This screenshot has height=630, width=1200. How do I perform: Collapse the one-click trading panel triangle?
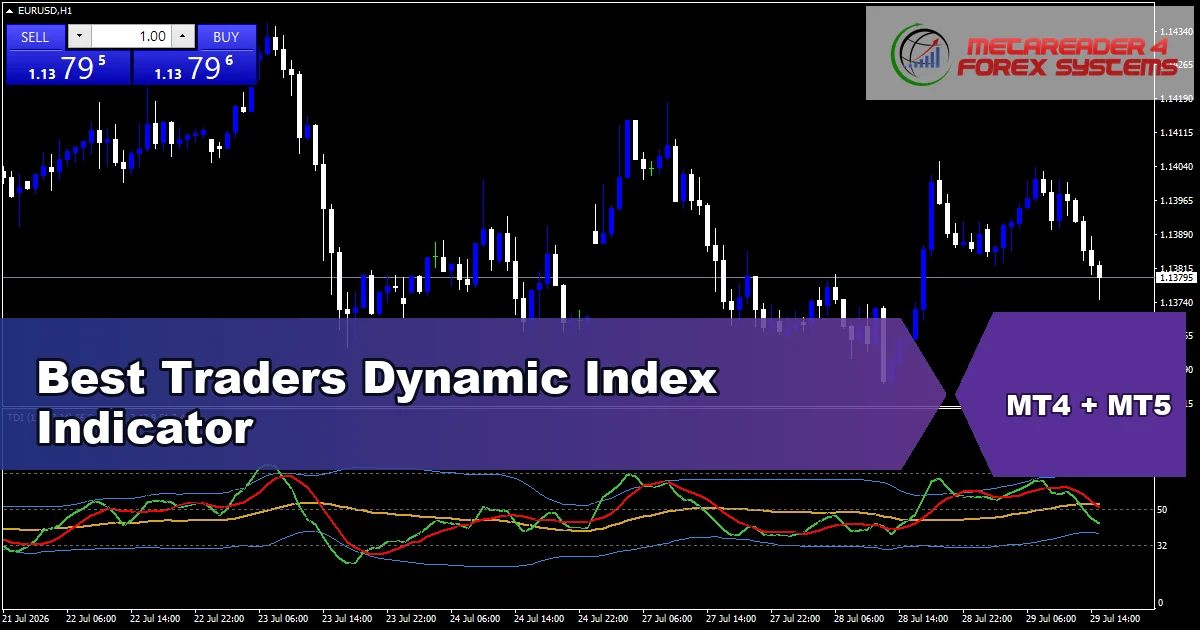[8, 10]
